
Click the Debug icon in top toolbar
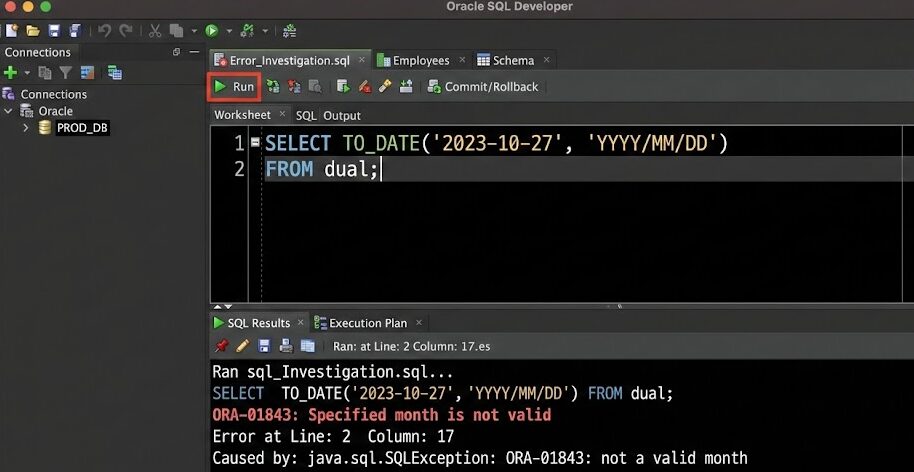pyautogui.click(x=248, y=31)
